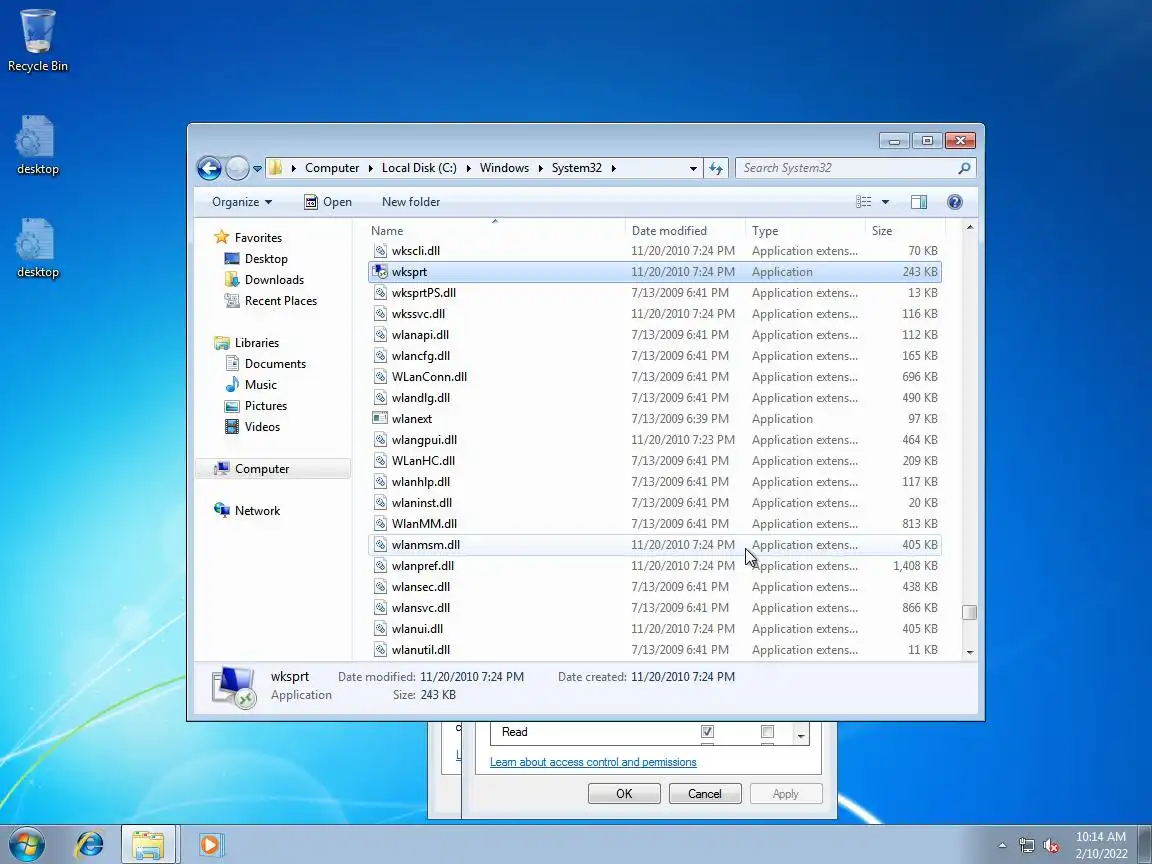Viewport: 1152px width, 864px height.
Task: Click Open on the toolbar
Action: pos(328,202)
